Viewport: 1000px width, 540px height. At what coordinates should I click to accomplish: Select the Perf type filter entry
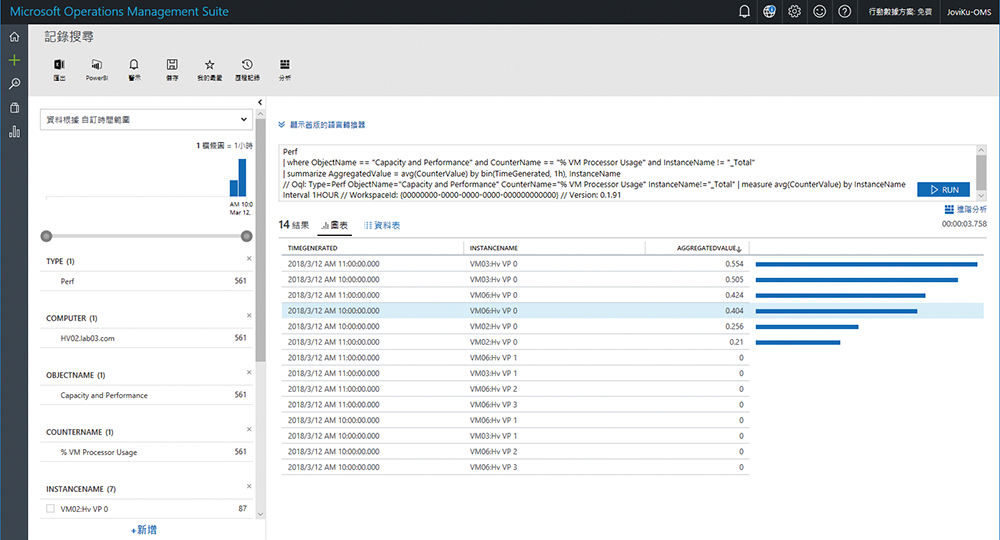coord(146,281)
